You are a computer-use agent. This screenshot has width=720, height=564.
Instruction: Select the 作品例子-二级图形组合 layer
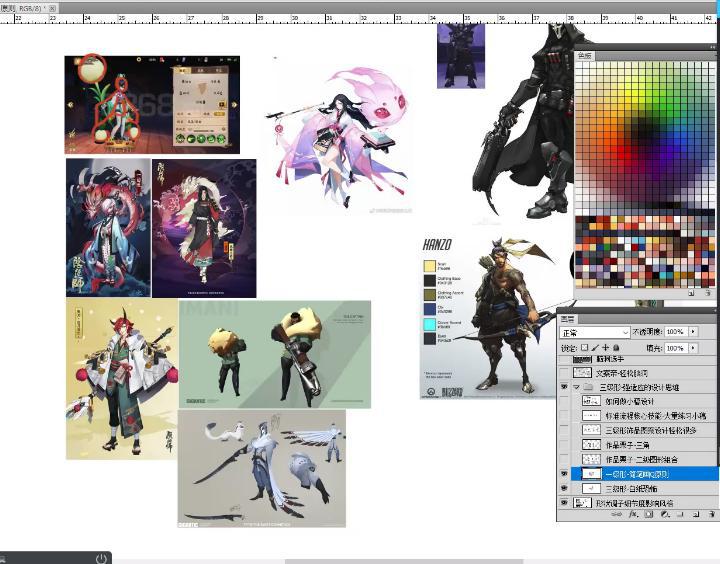coord(643,459)
